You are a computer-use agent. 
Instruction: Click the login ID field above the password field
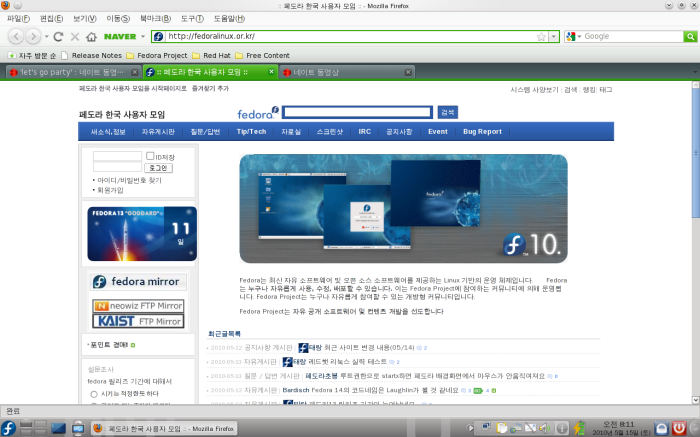click(x=117, y=156)
